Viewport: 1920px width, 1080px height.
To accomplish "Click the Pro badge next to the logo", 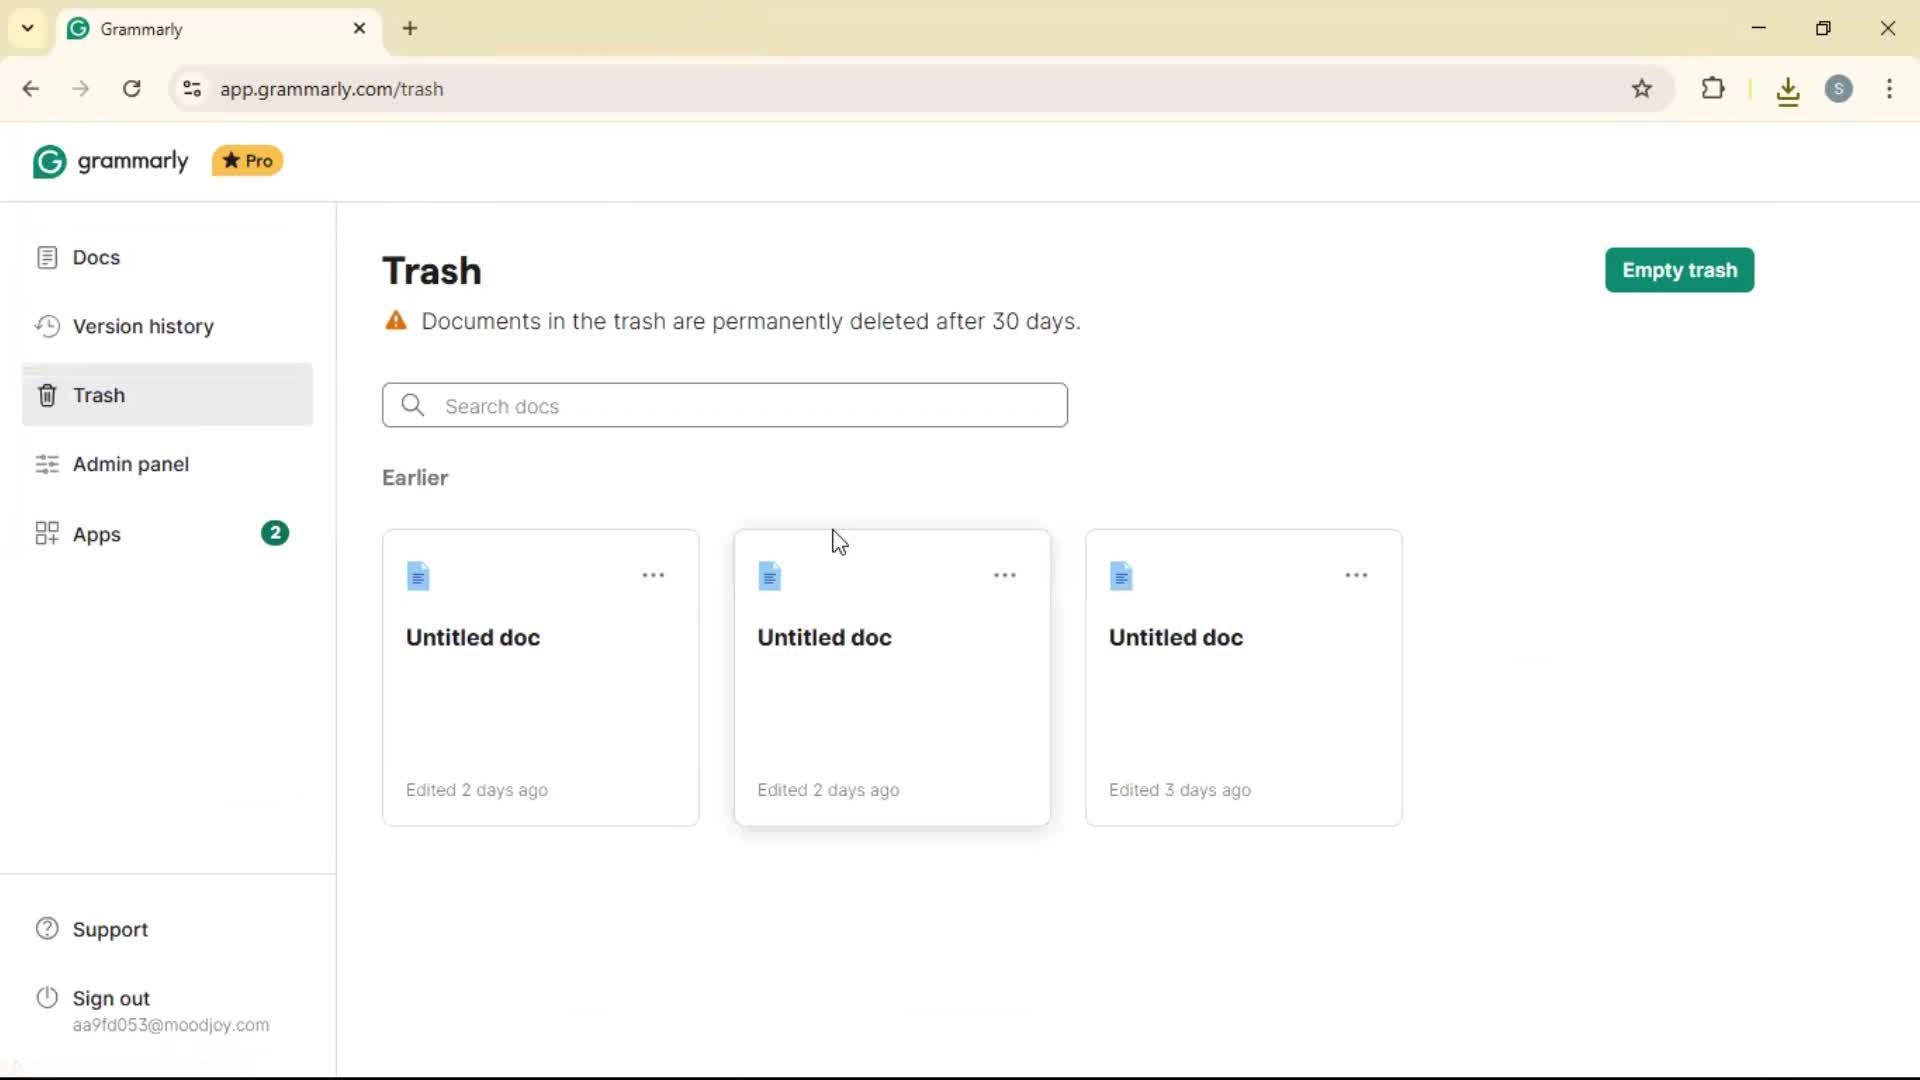I will [x=248, y=161].
